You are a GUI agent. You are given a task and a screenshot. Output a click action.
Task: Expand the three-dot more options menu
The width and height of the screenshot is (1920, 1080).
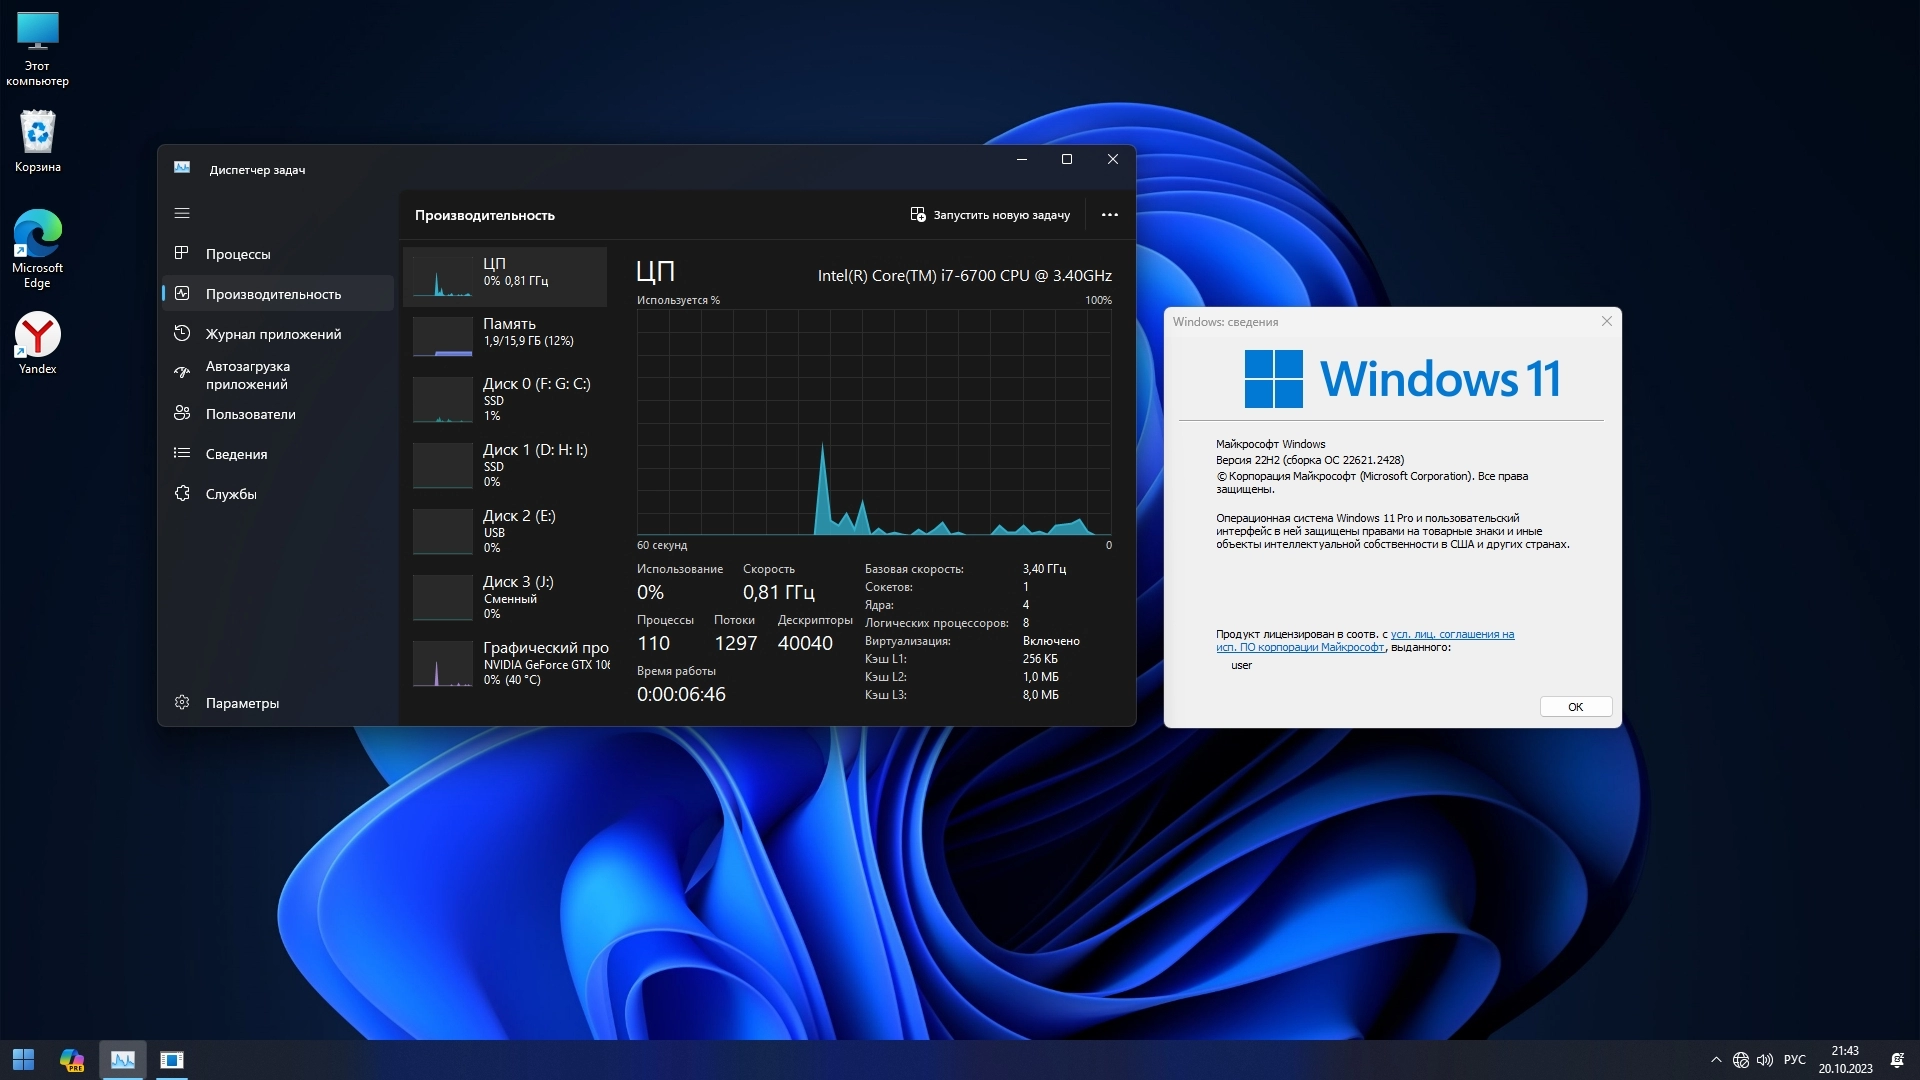[x=1109, y=215]
